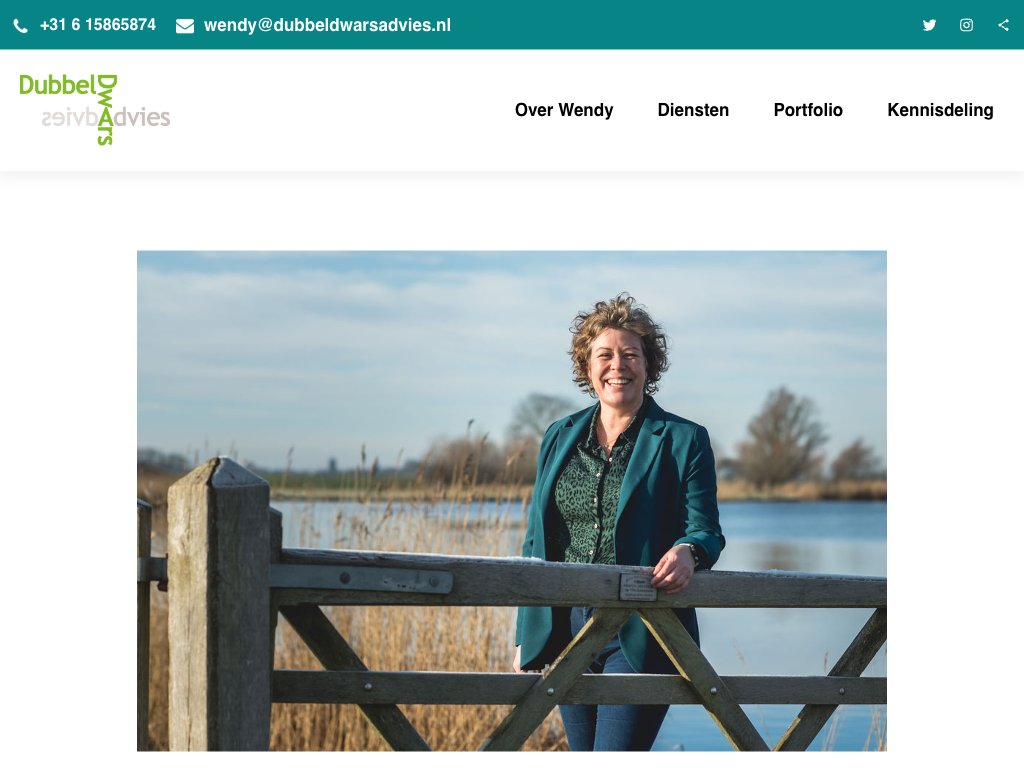
Task: Click the hero photo of Wendy
Action: (x=512, y=501)
